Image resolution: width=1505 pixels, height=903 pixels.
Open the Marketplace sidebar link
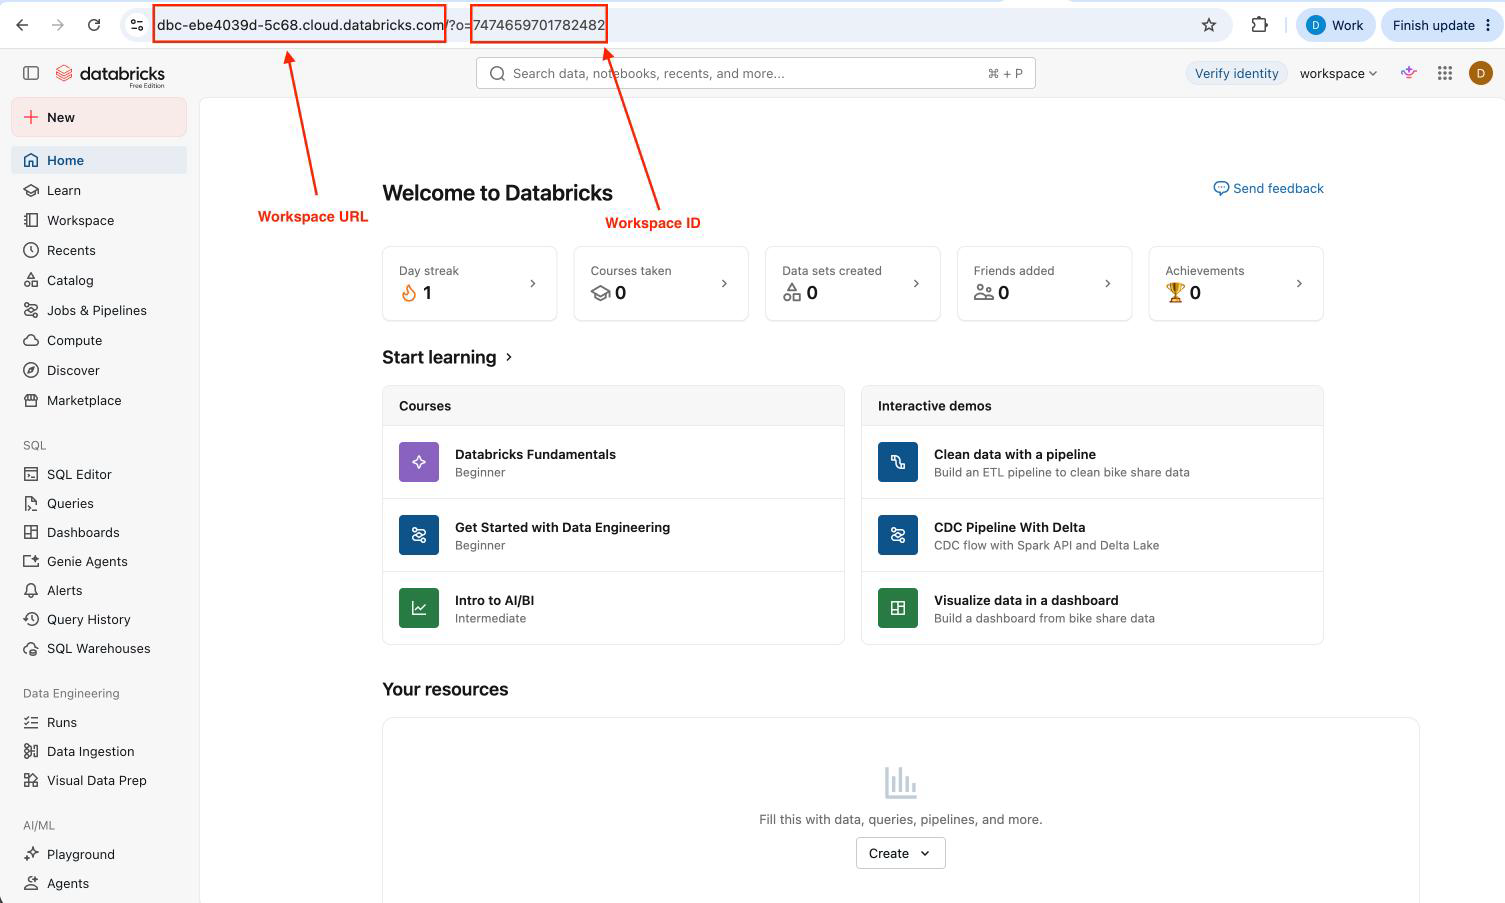point(99,400)
